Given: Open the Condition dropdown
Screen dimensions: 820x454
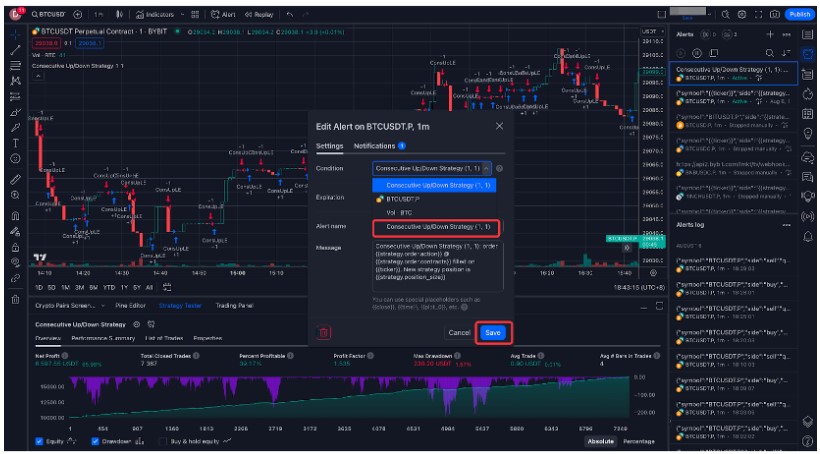Looking at the screenshot, I should 432,168.
